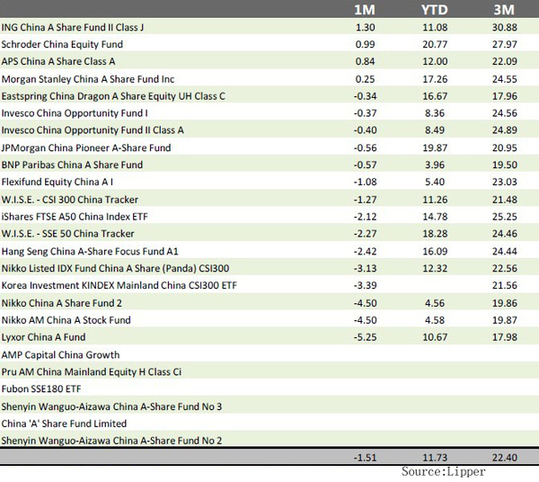Click the YTD column header

point(435,10)
